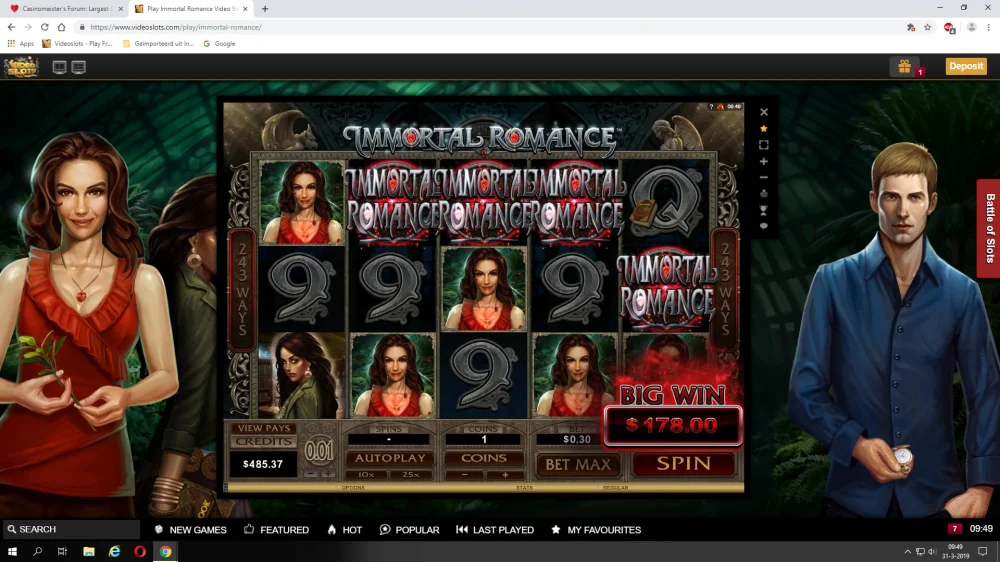Open NEW GAMES category
This screenshot has width=1000, height=562.
pos(191,529)
